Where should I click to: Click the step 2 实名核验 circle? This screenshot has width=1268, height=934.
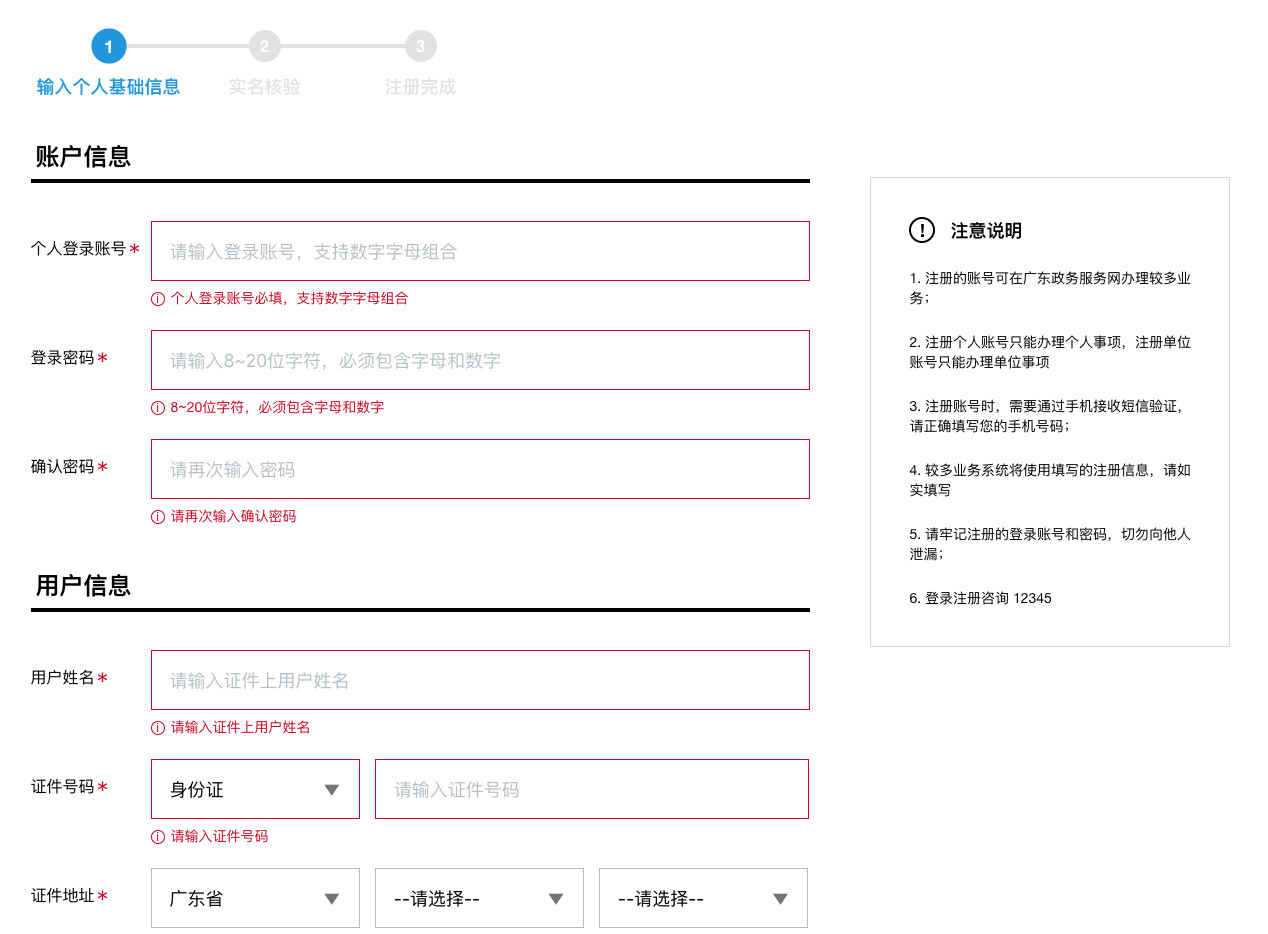tap(264, 46)
